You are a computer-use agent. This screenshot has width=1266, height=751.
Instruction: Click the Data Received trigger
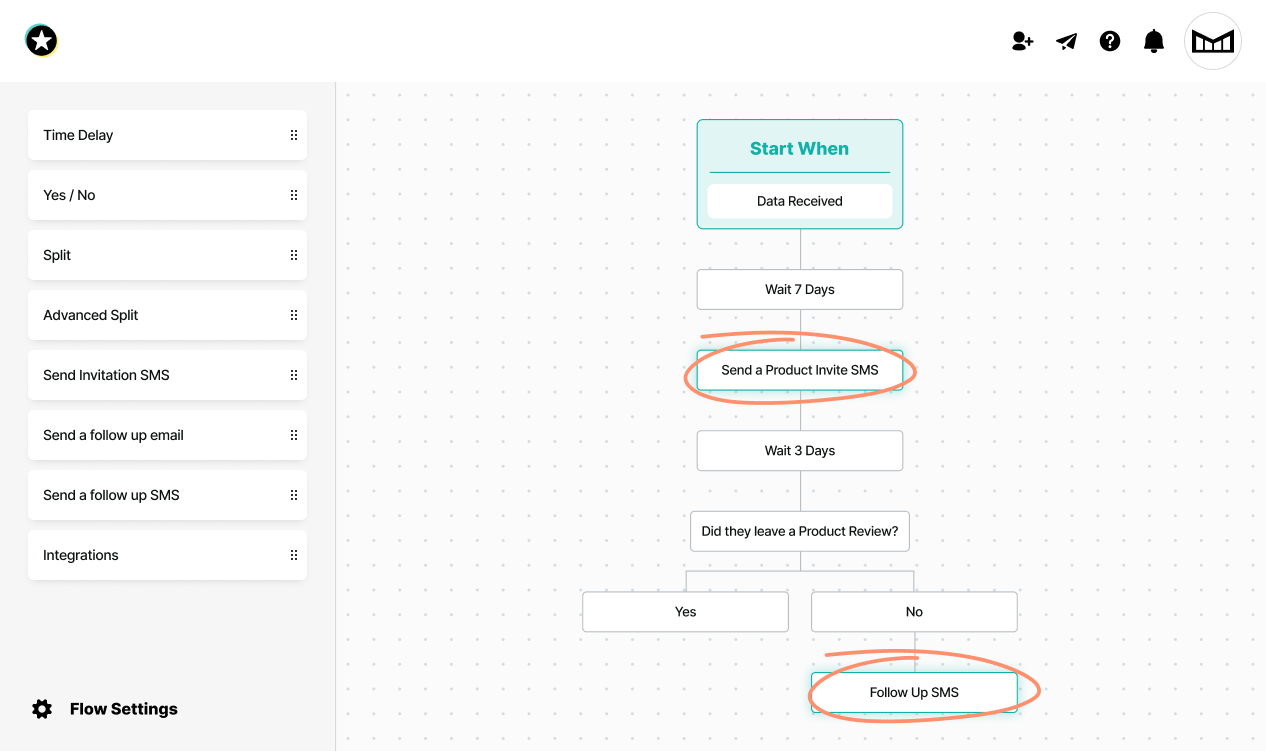(799, 201)
